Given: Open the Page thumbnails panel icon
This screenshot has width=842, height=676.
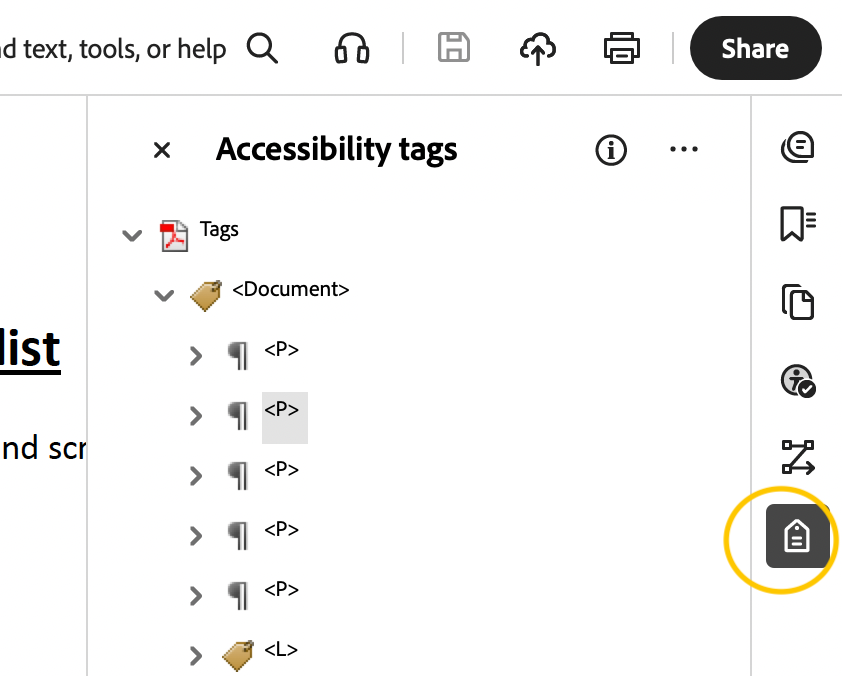Looking at the screenshot, I should coord(798,302).
